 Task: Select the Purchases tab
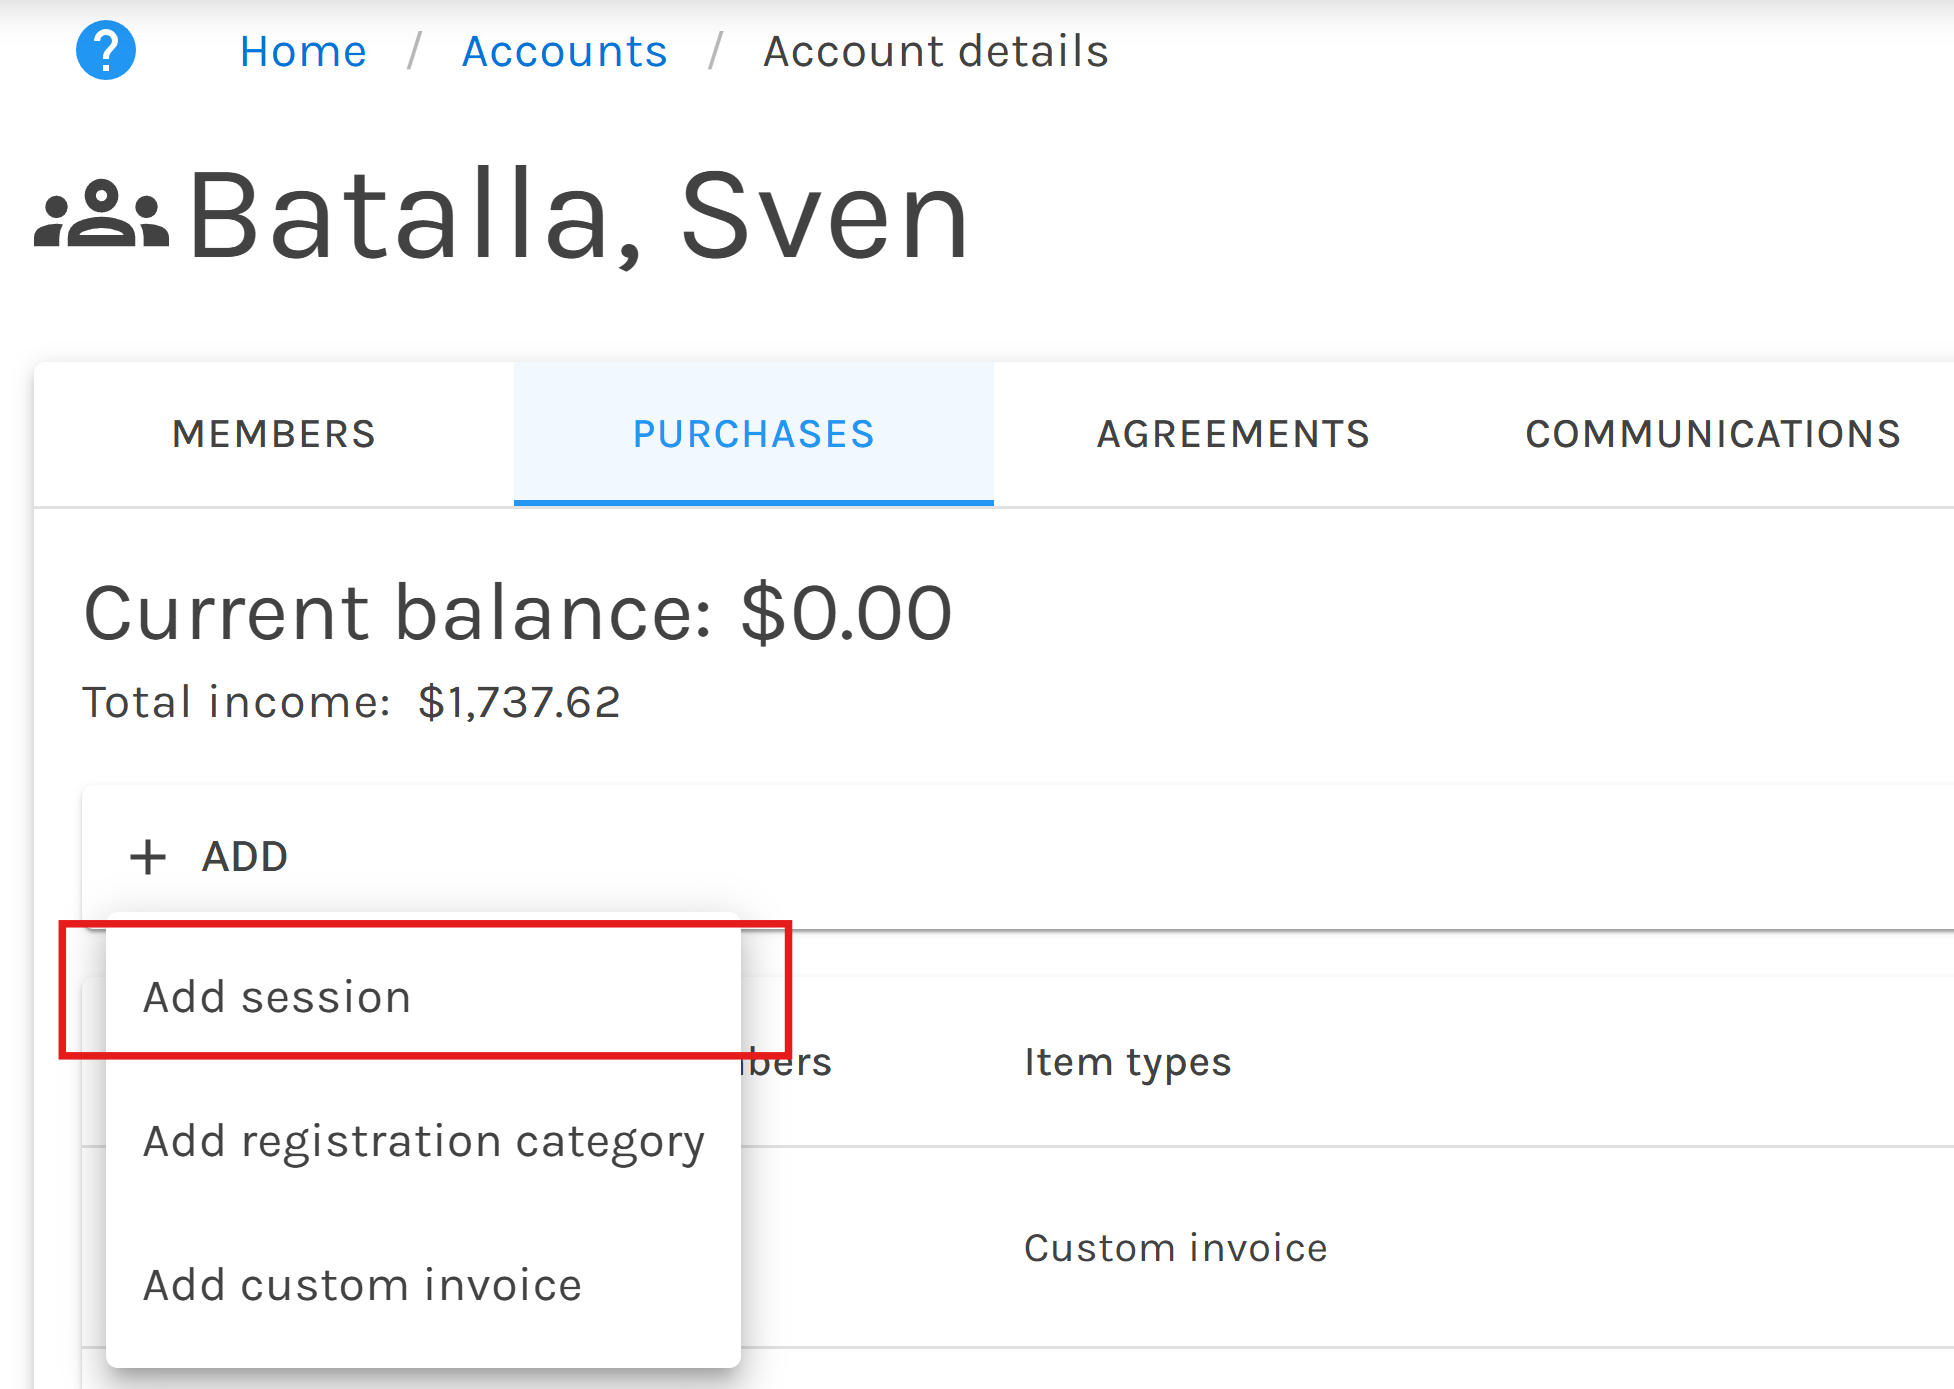753,434
